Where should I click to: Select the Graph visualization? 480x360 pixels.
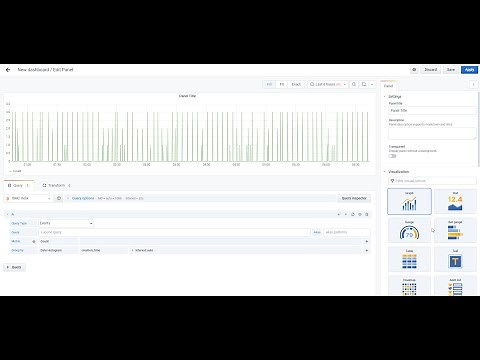coord(409,201)
